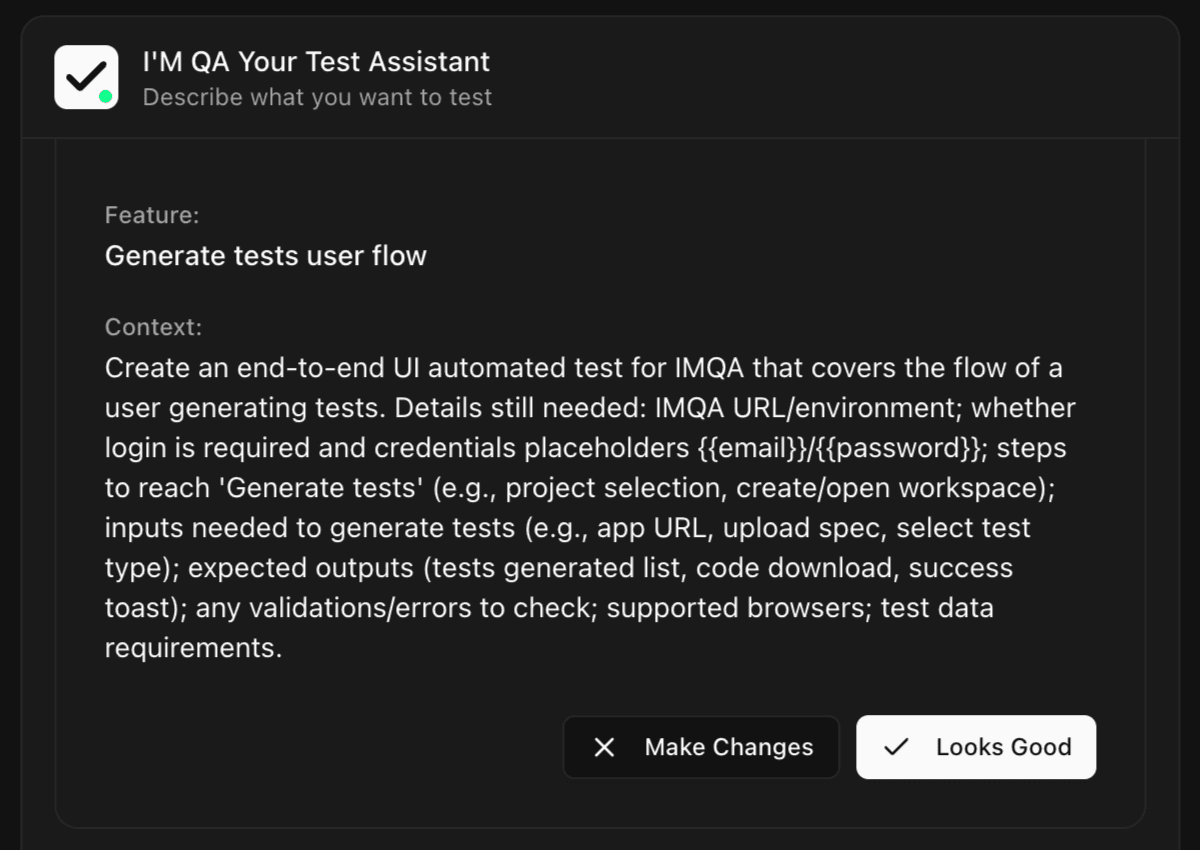Select the black checkmark glyph in the header tile

(86, 73)
